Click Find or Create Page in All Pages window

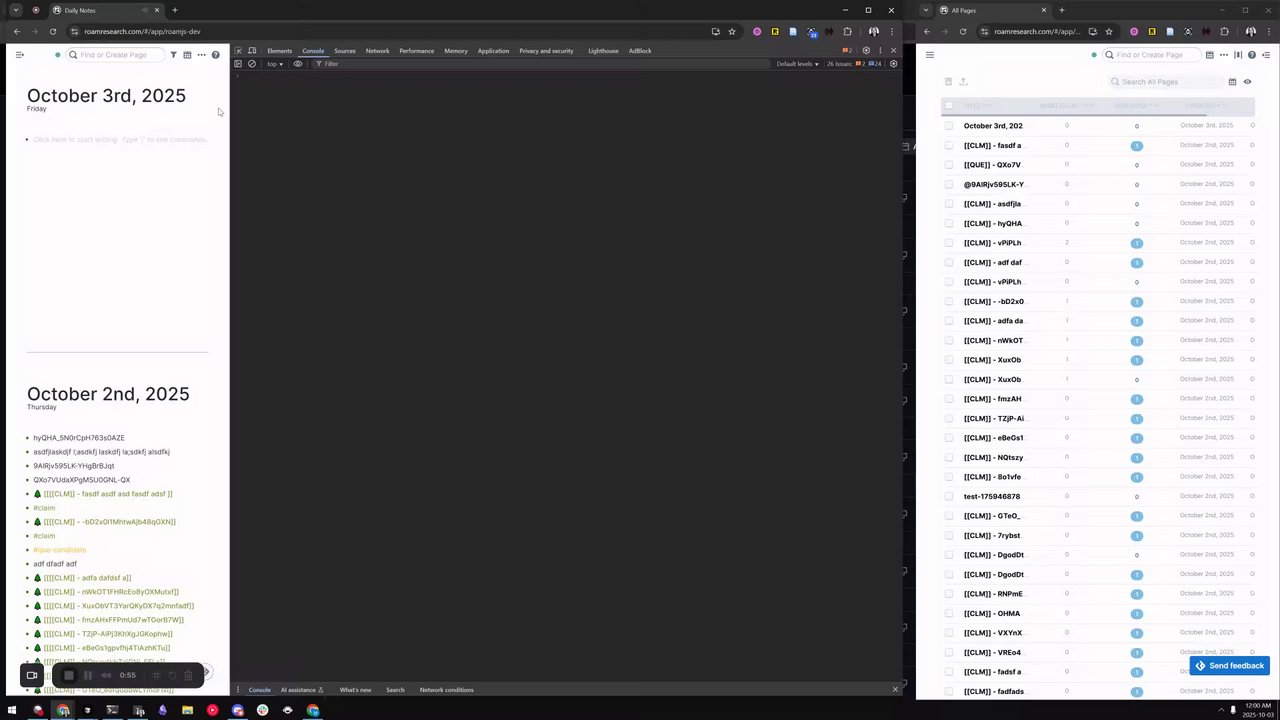point(1150,55)
